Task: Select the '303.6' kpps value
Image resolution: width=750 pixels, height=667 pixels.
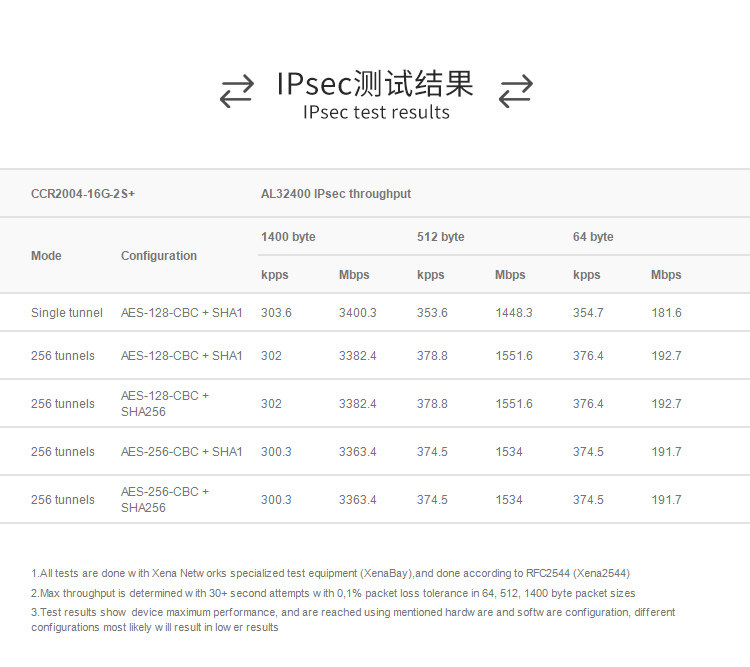Action: [276, 313]
